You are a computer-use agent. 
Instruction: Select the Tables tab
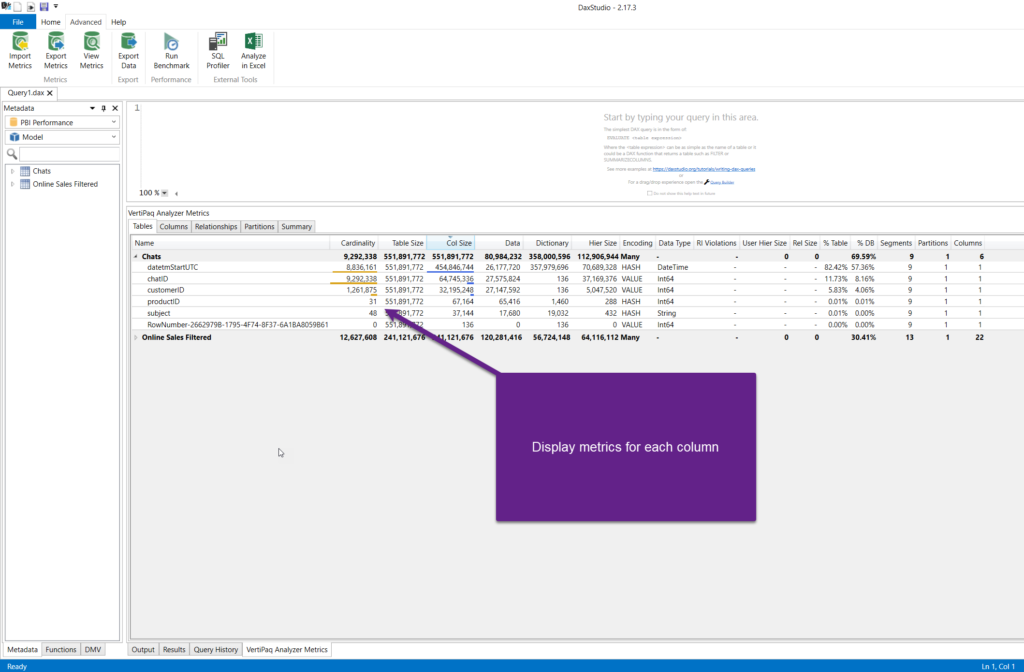pyautogui.click(x=142, y=226)
